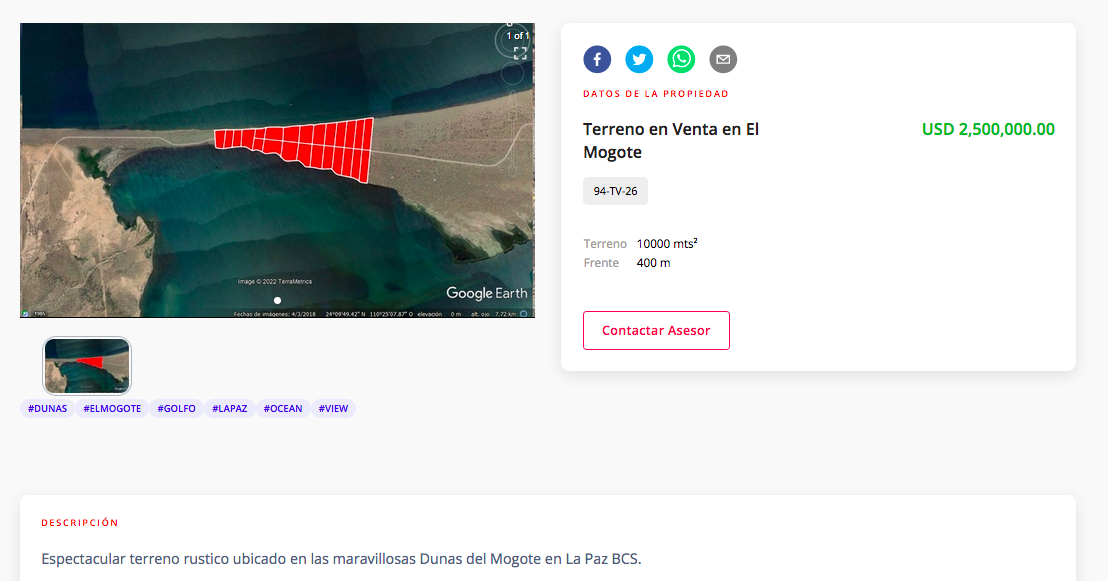The width and height of the screenshot is (1108, 581).
Task: Click the property title Terreno en Venta
Action: click(x=671, y=141)
